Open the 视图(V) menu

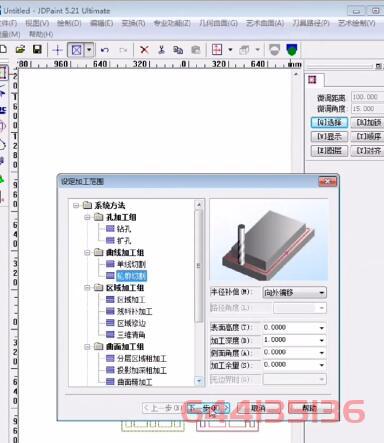pos(37,23)
